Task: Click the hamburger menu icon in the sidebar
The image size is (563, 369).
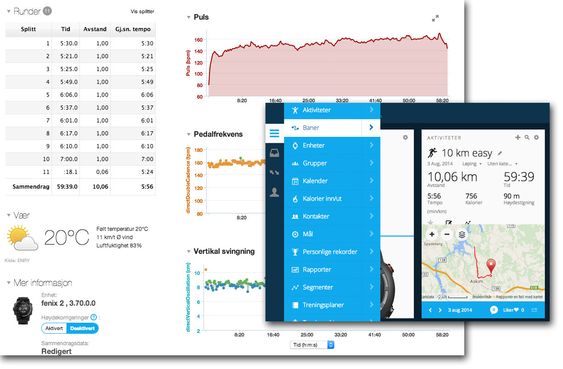Action: pyautogui.click(x=274, y=133)
